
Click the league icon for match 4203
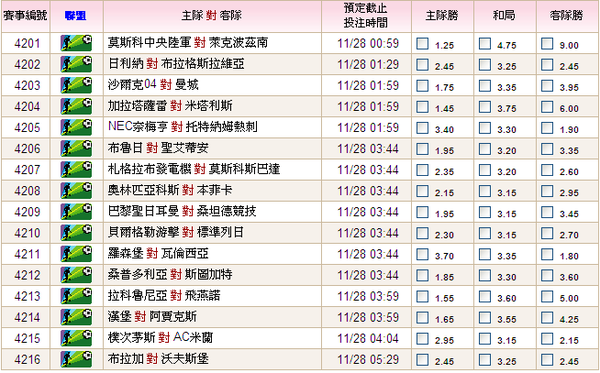pos(76,85)
